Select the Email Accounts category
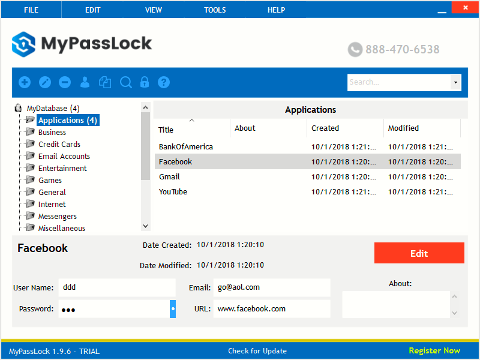 (x=64, y=156)
